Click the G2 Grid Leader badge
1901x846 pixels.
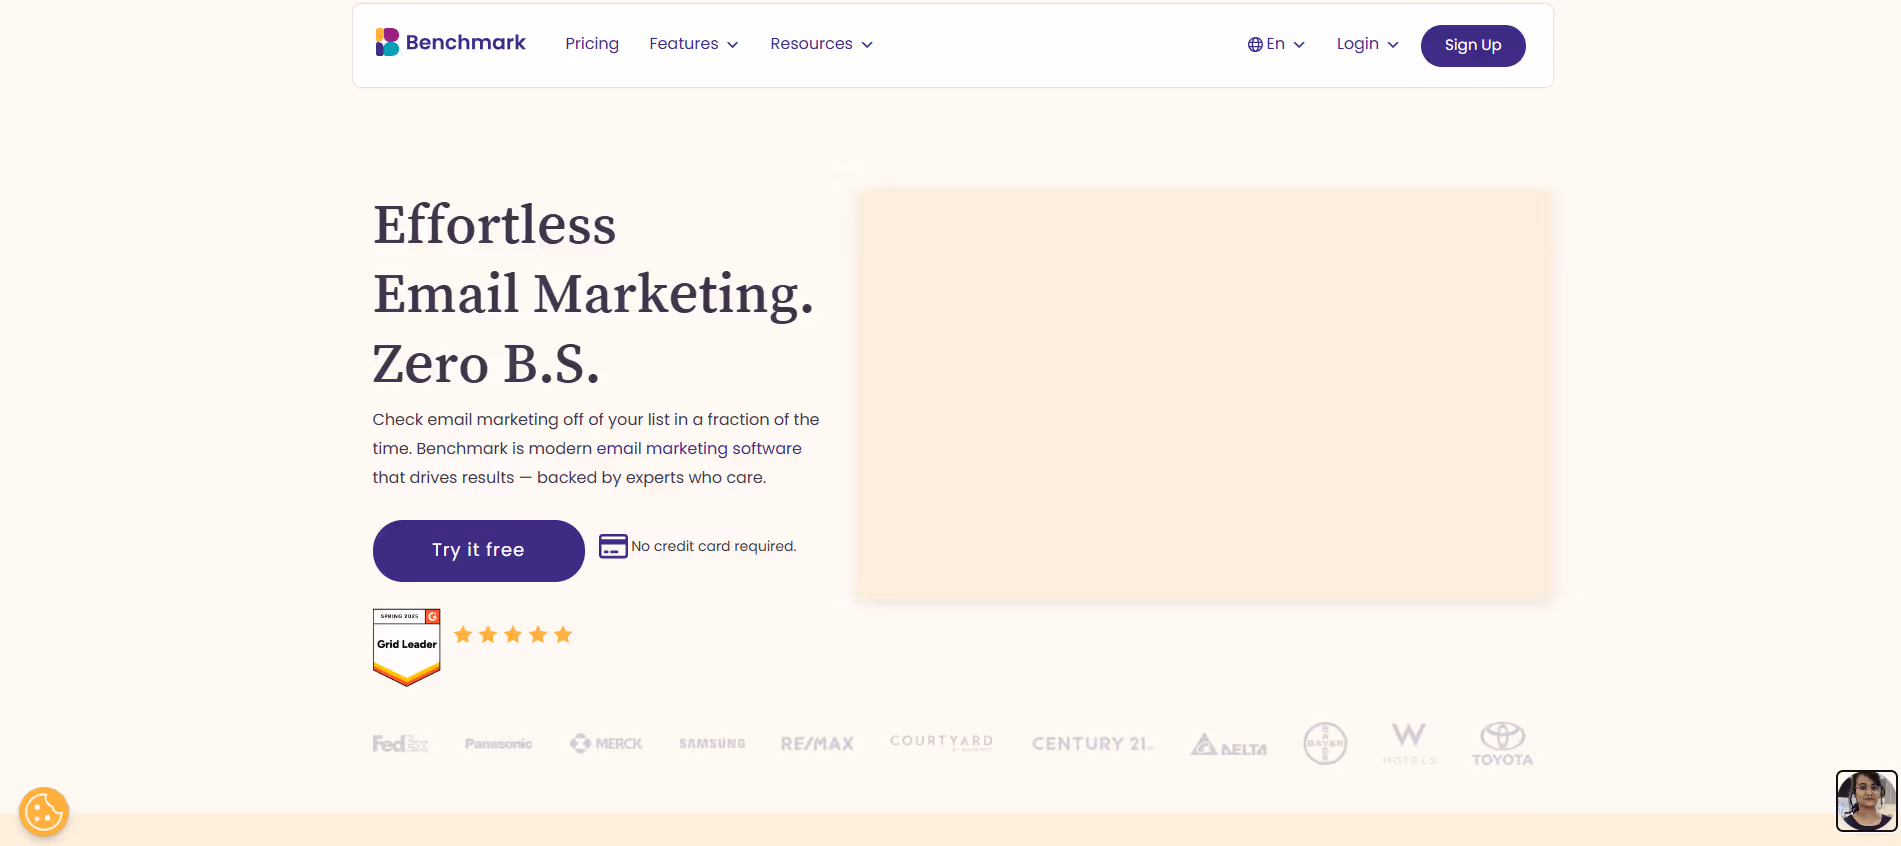click(x=406, y=646)
